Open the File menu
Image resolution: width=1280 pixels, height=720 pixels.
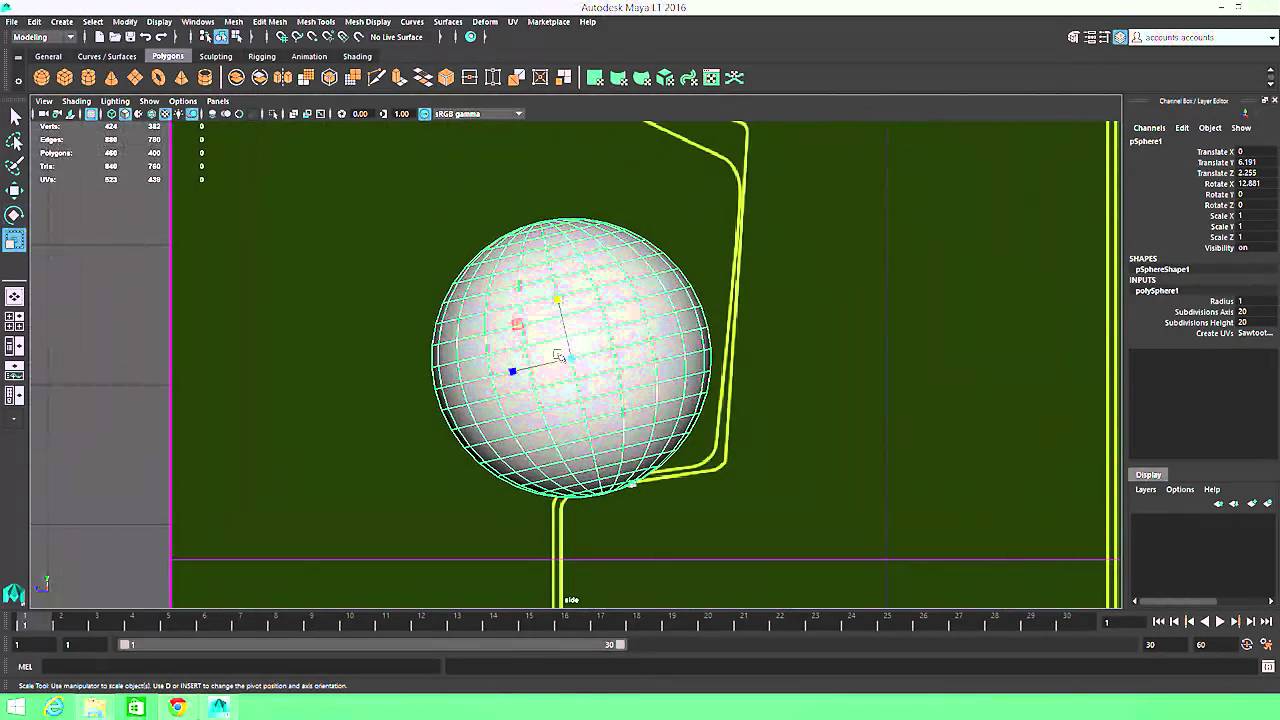pyautogui.click(x=11, y=21)
